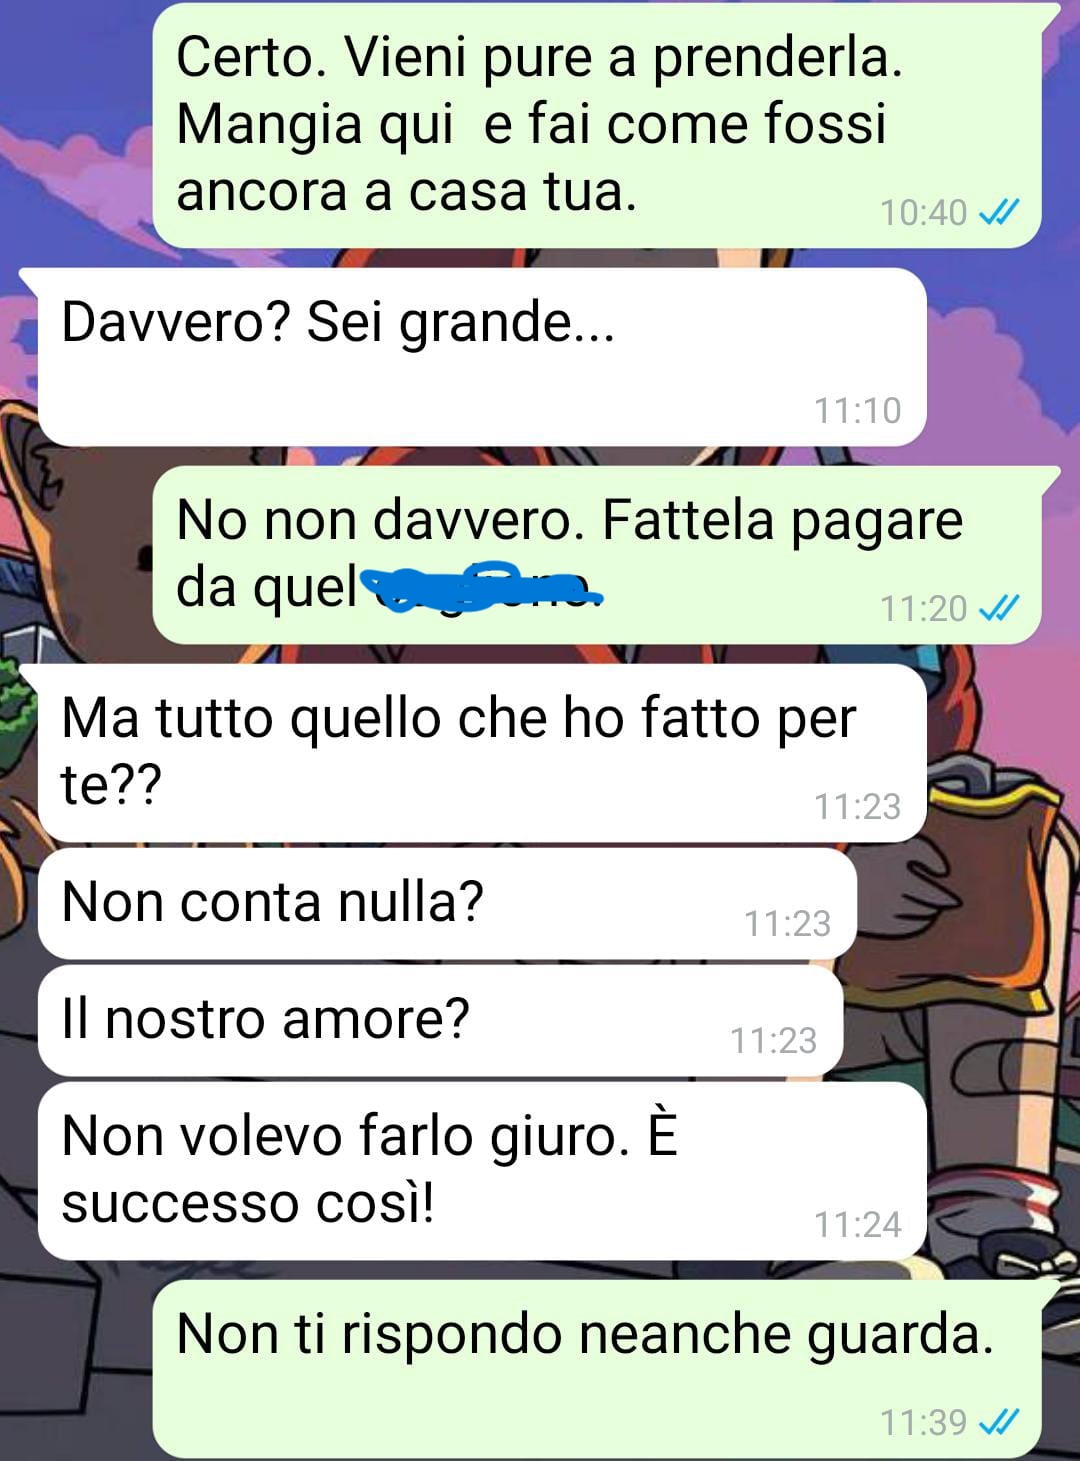The height and width of the screenshot is (1461, 1080).
Task: Tap the blue double-check on 10:40 message
Action: coord(997,212)
